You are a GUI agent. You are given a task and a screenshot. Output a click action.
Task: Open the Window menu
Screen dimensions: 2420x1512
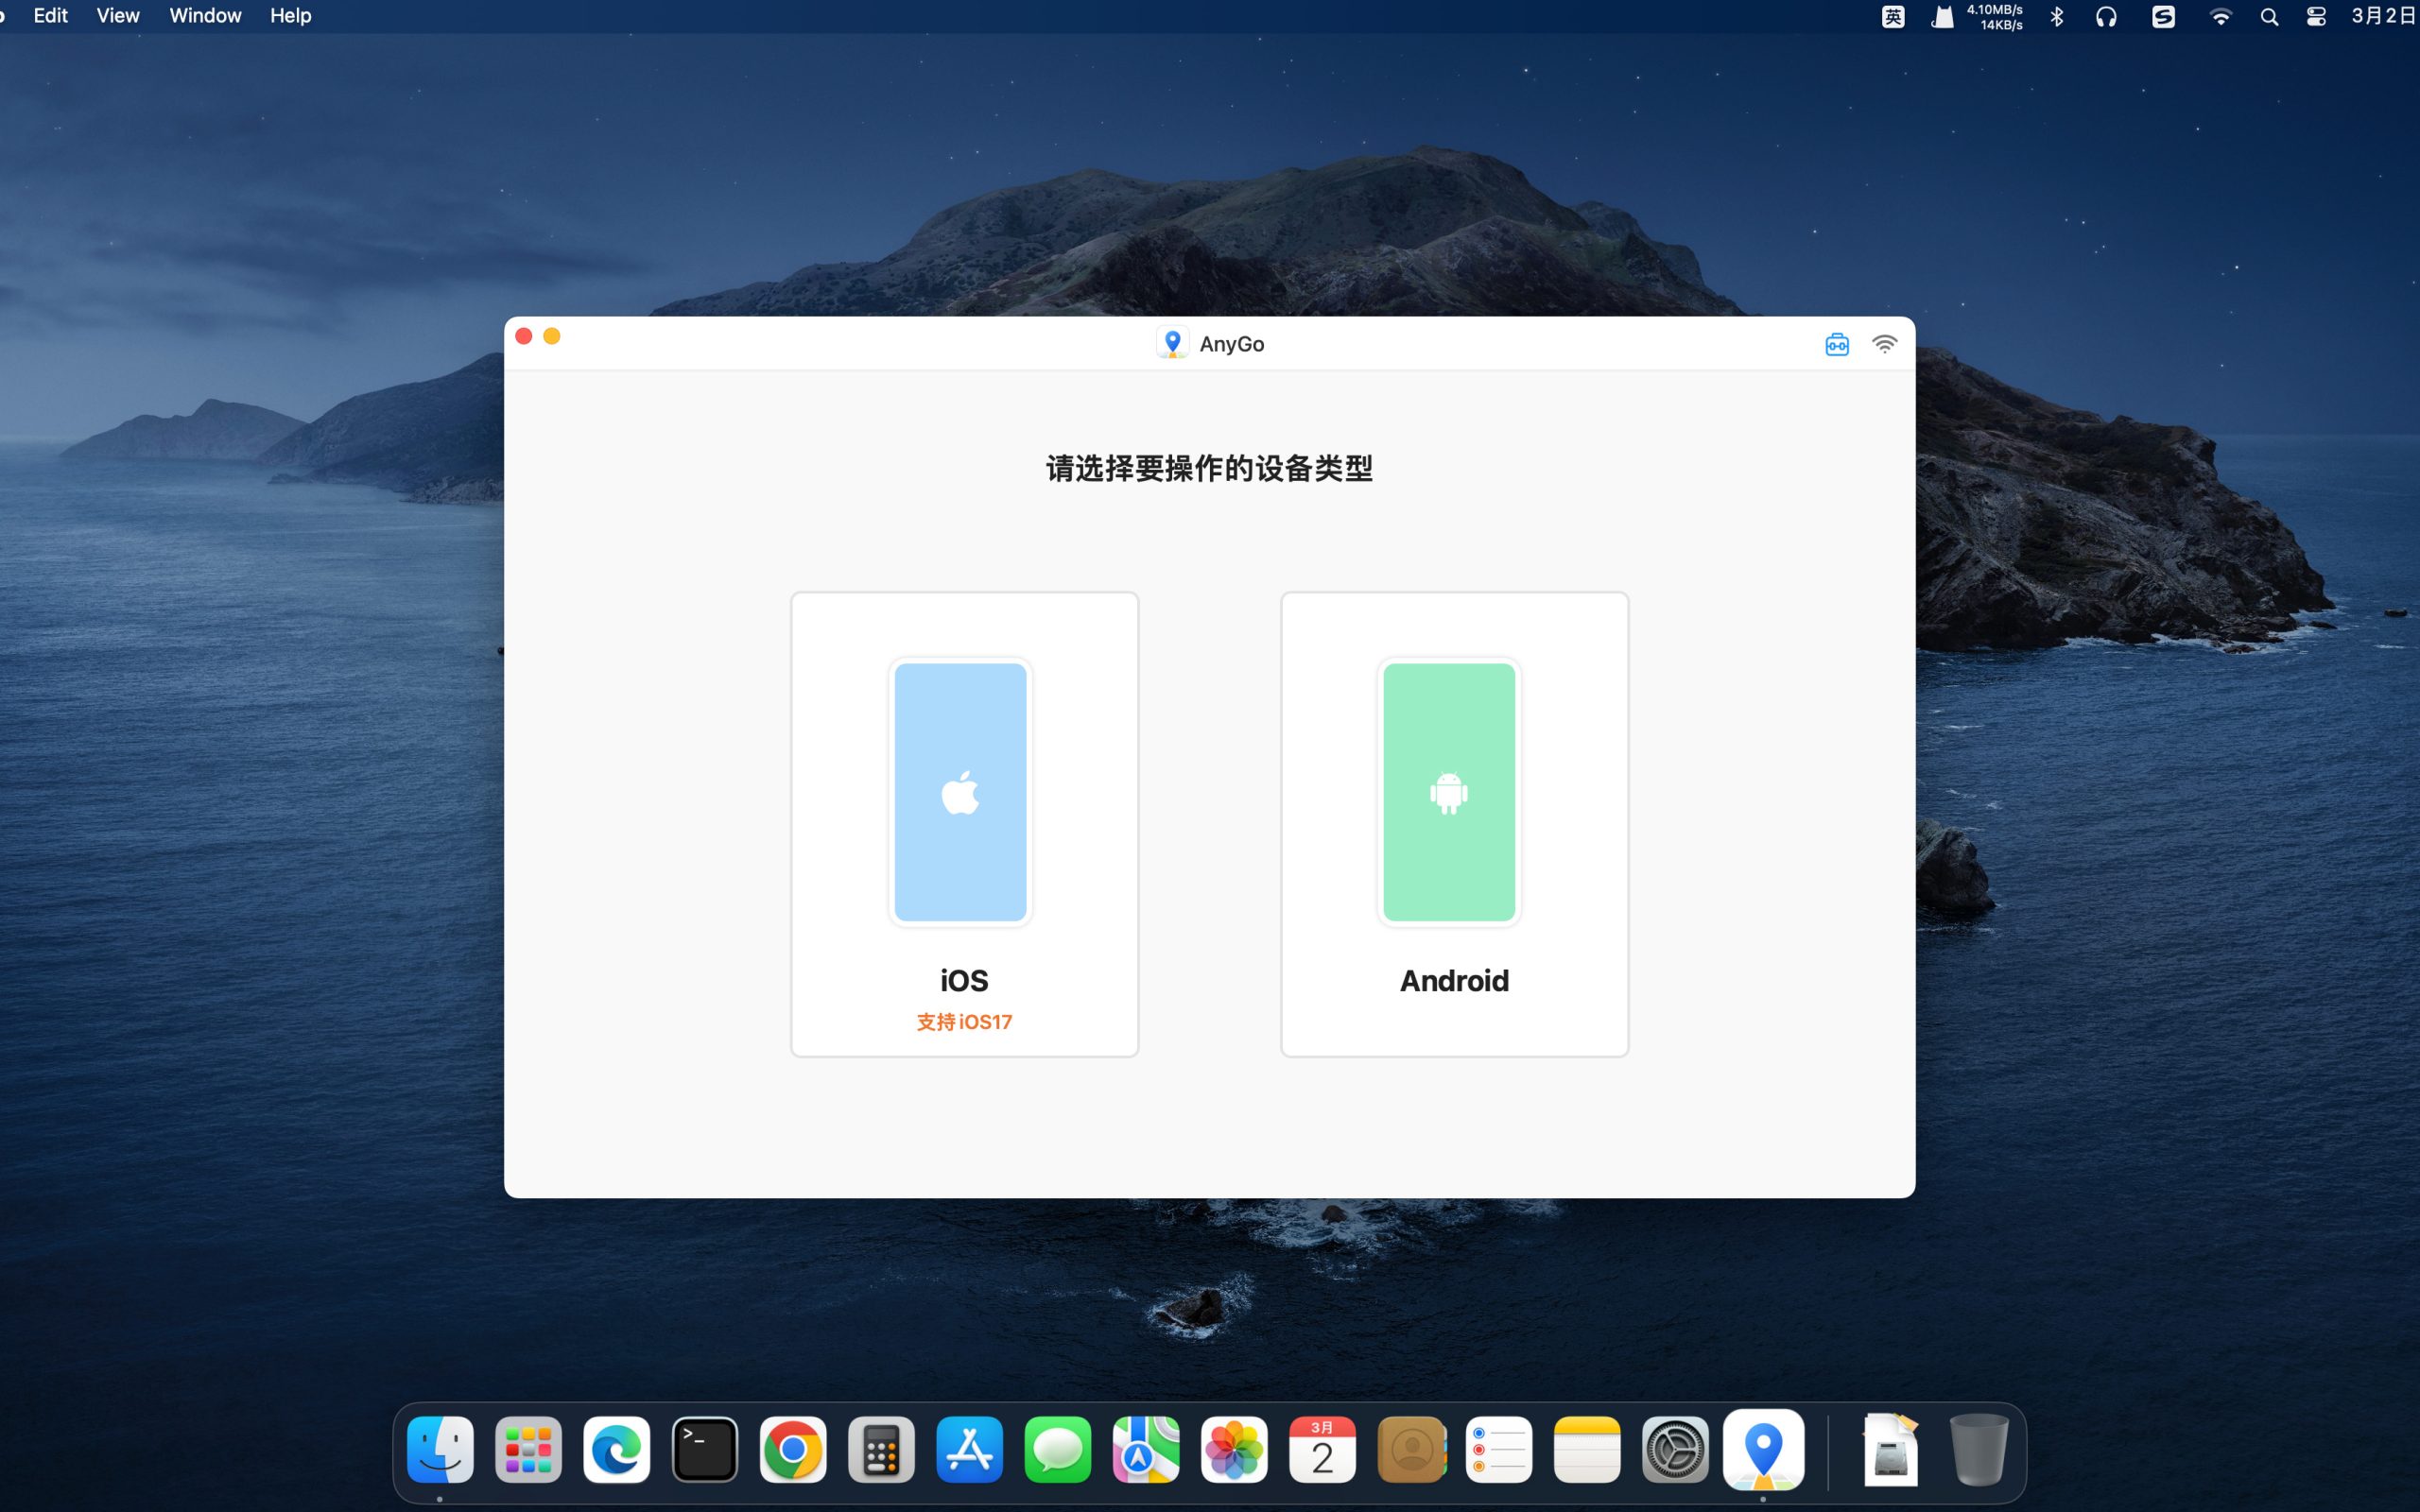(x=205, y=16)
